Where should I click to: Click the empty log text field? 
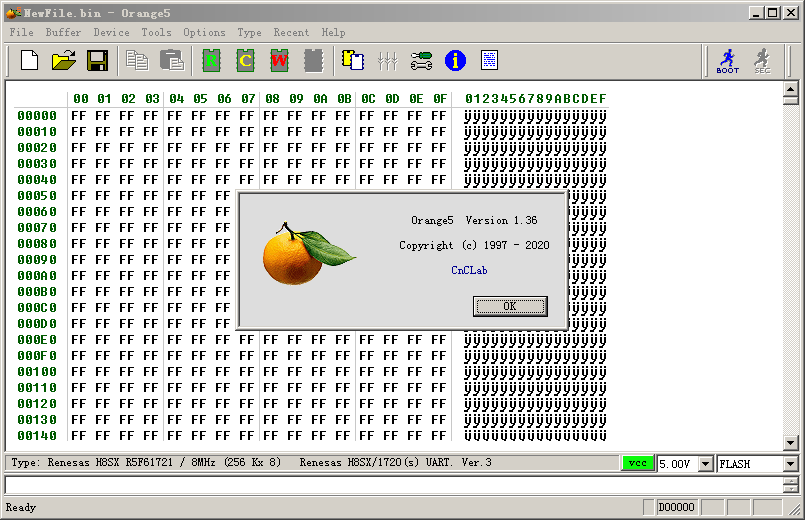click(x=390, y=485)
